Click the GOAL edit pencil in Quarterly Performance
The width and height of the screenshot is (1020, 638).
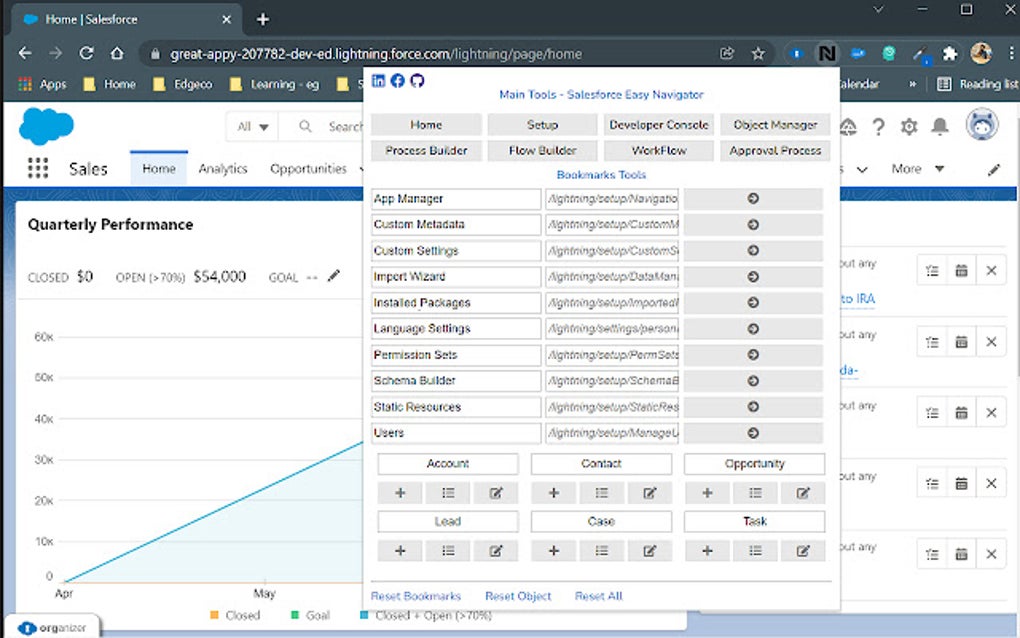click(x=334, y=277)
